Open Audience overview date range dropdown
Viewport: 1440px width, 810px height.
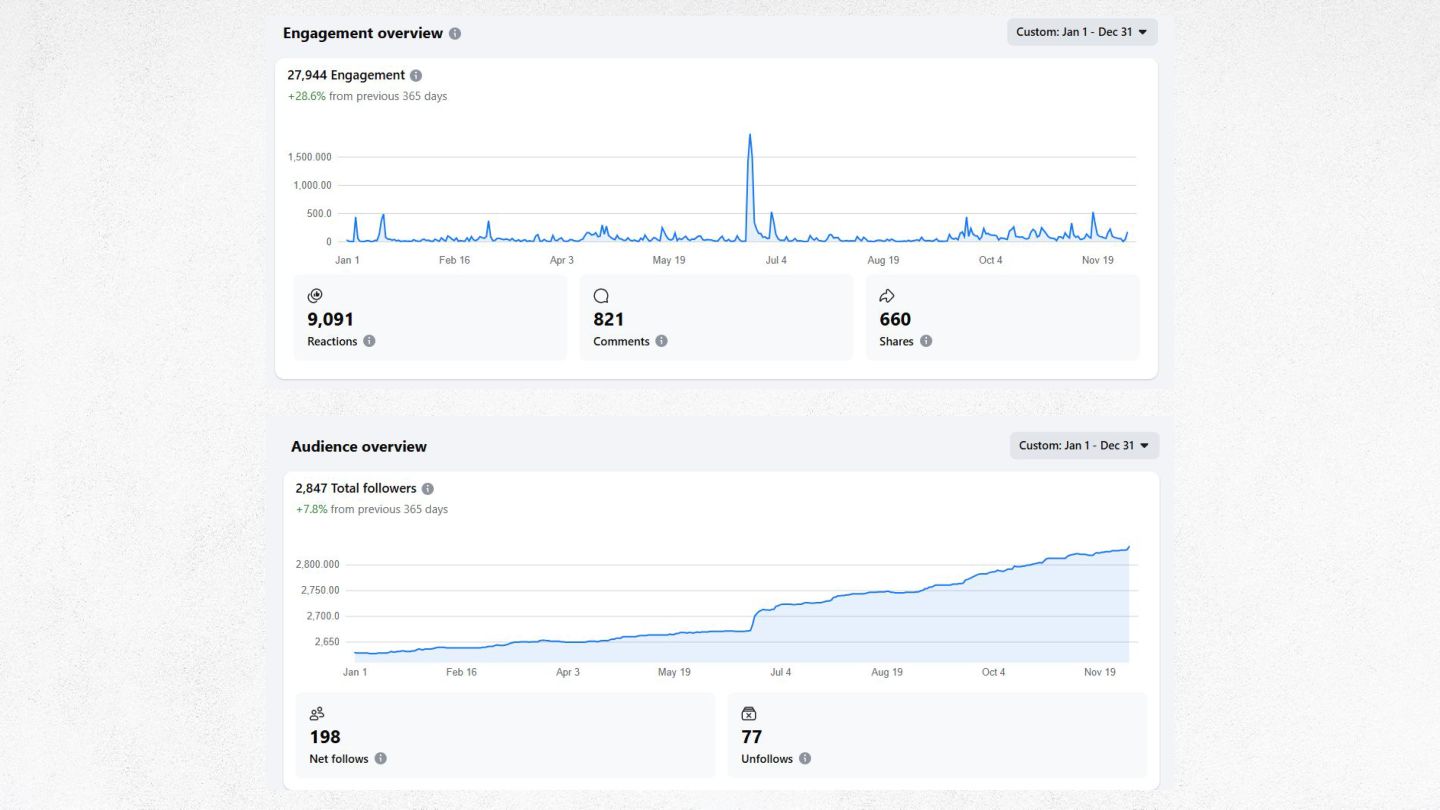(1084, 446)
